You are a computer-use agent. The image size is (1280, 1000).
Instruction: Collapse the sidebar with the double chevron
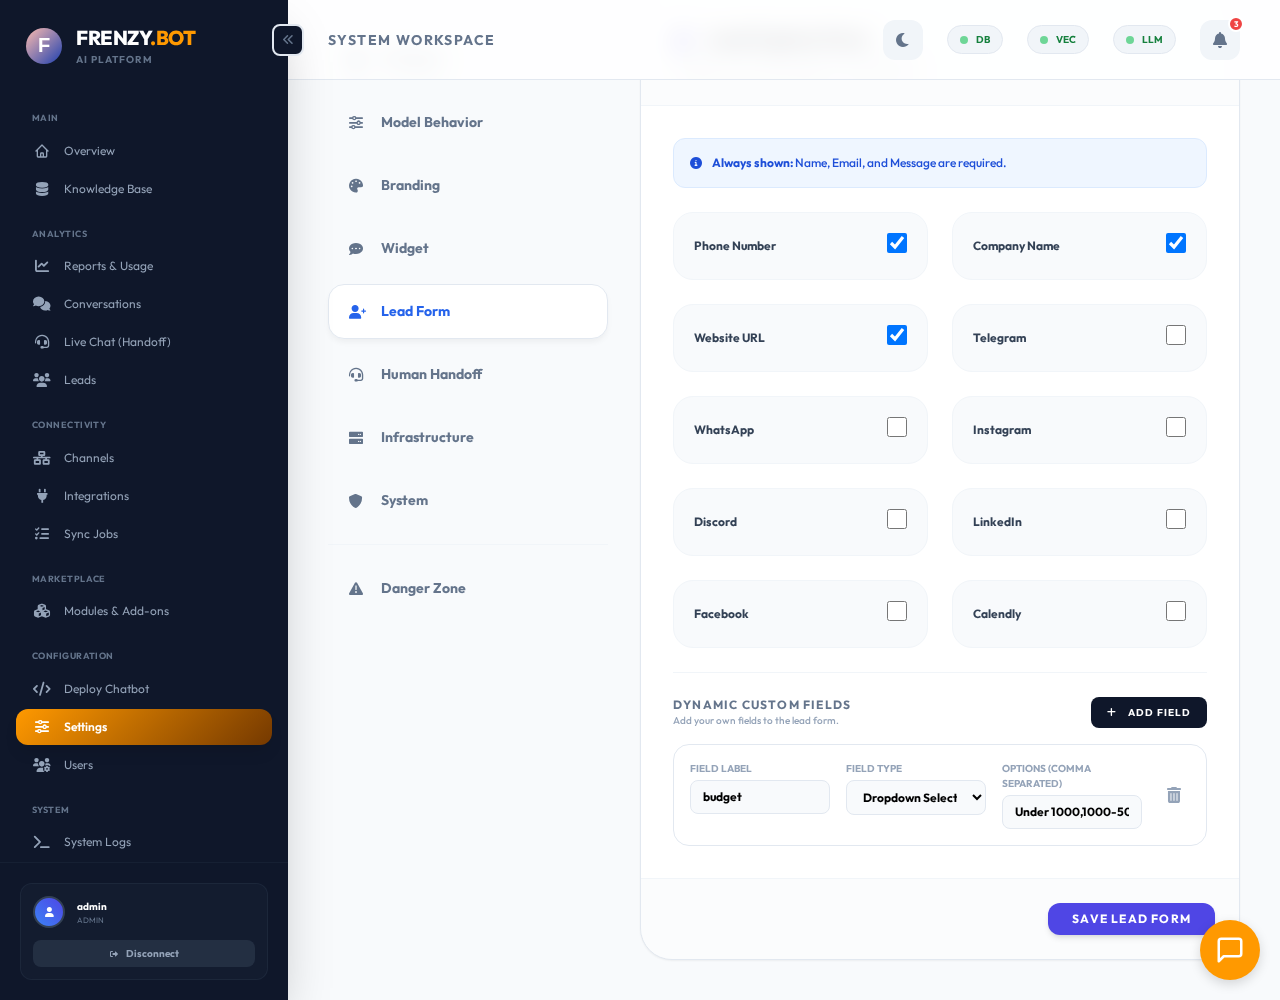(x=287, y=39)
